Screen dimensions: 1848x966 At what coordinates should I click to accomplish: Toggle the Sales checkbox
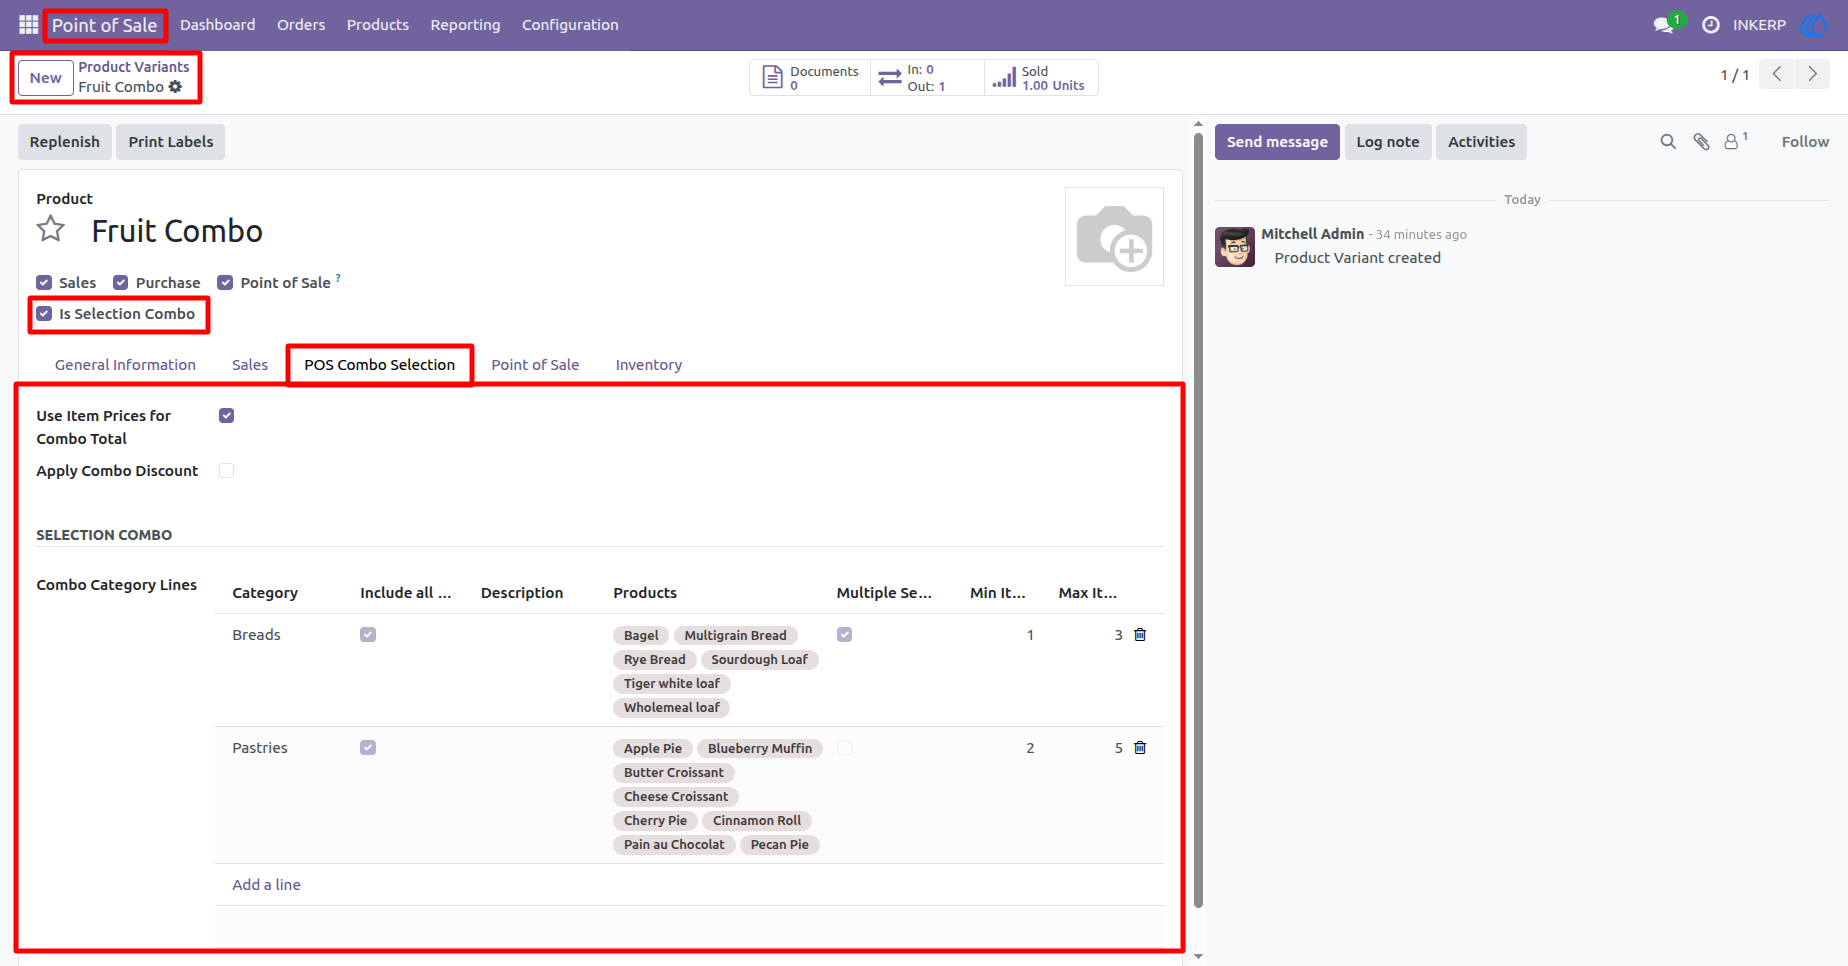click(44, 283)
